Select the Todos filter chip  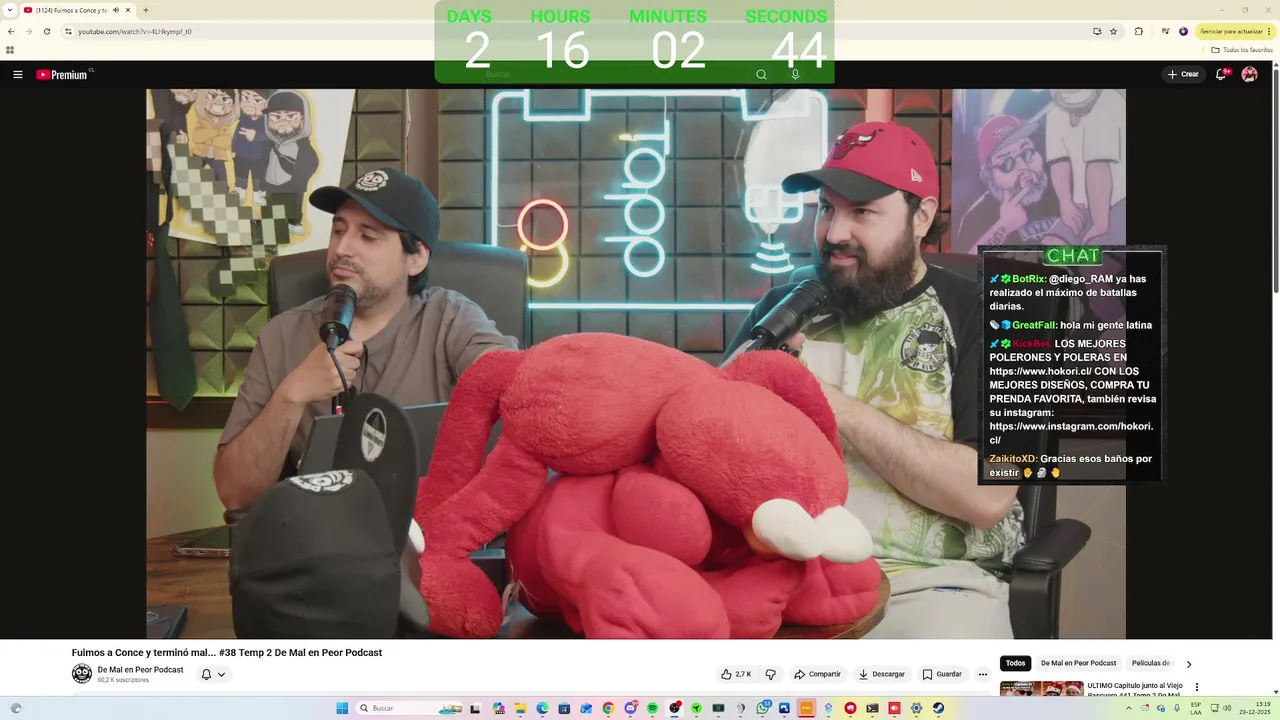tap(1015, 663)
